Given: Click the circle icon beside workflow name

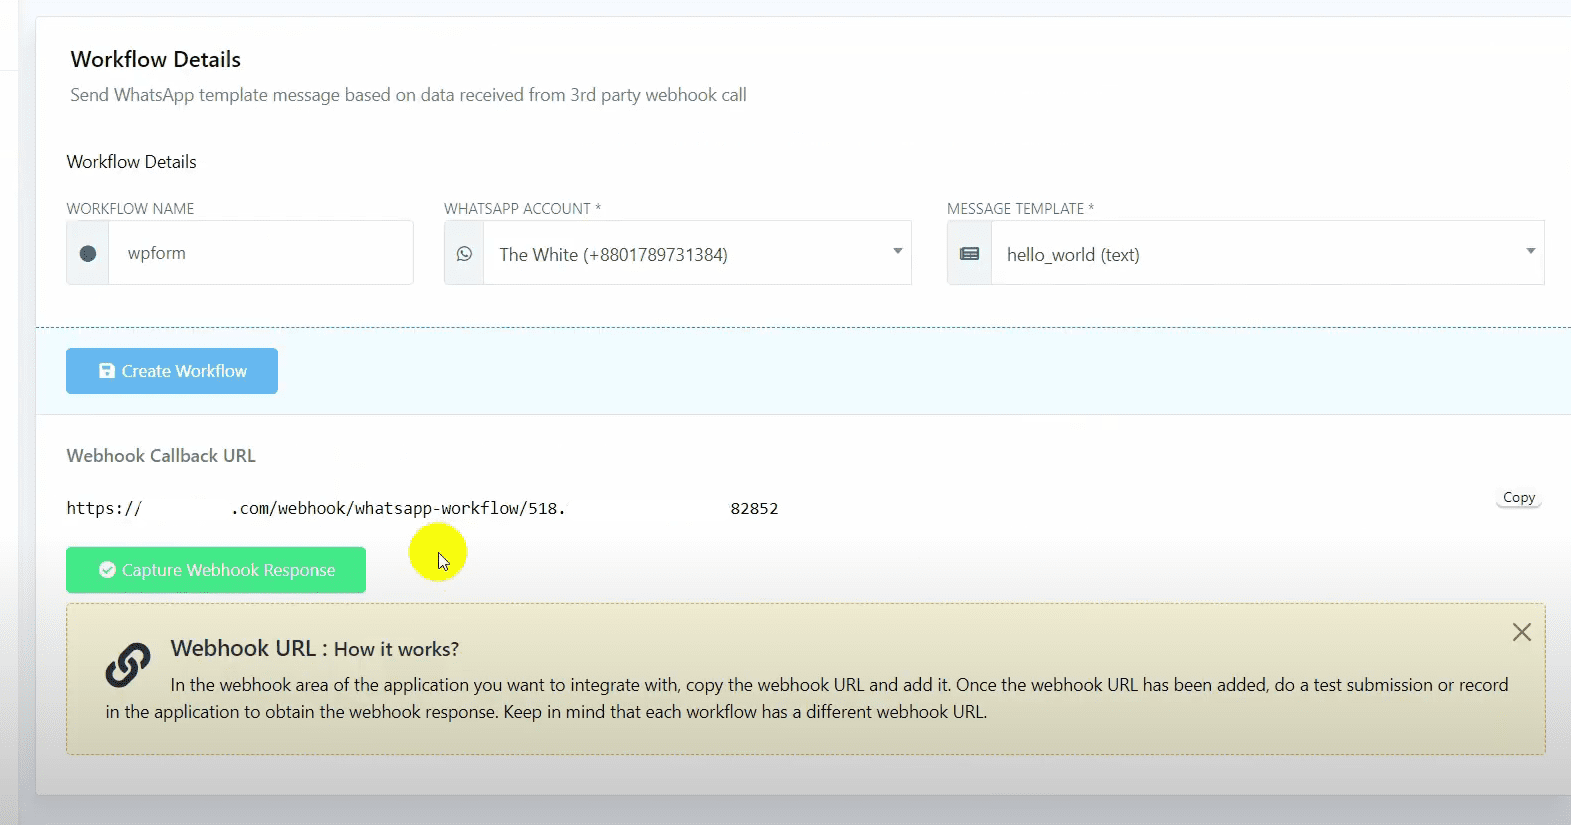Looking at the screenshot, I should click(88, 254).
